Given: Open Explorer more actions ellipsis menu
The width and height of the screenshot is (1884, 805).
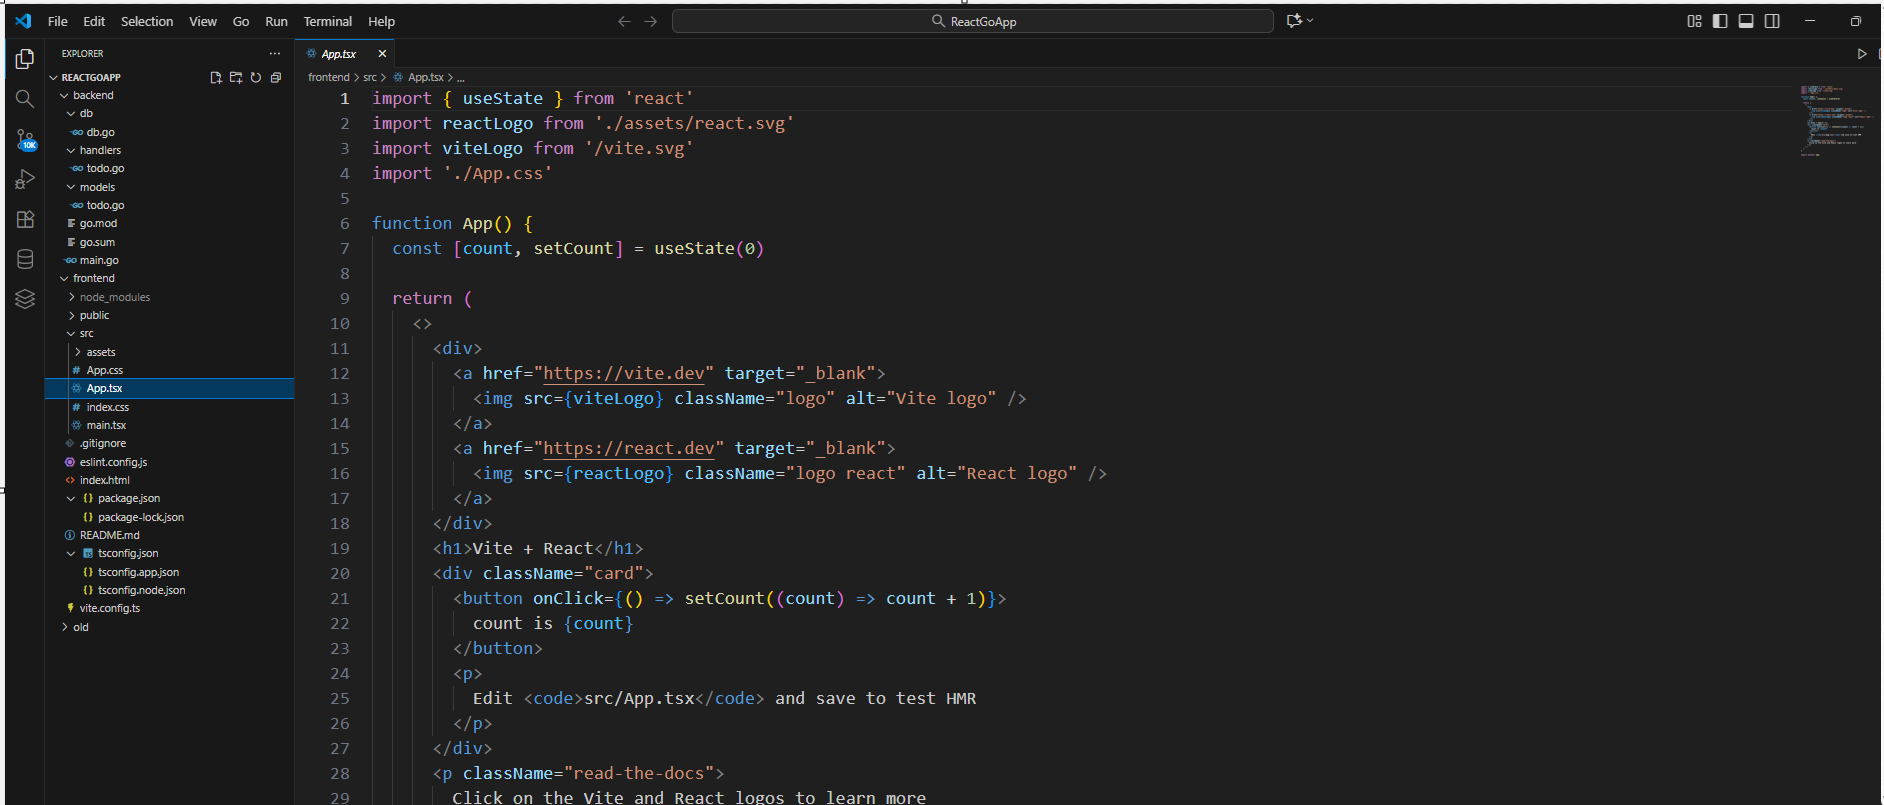Looking at the screenshot, I should click(275, 54).
